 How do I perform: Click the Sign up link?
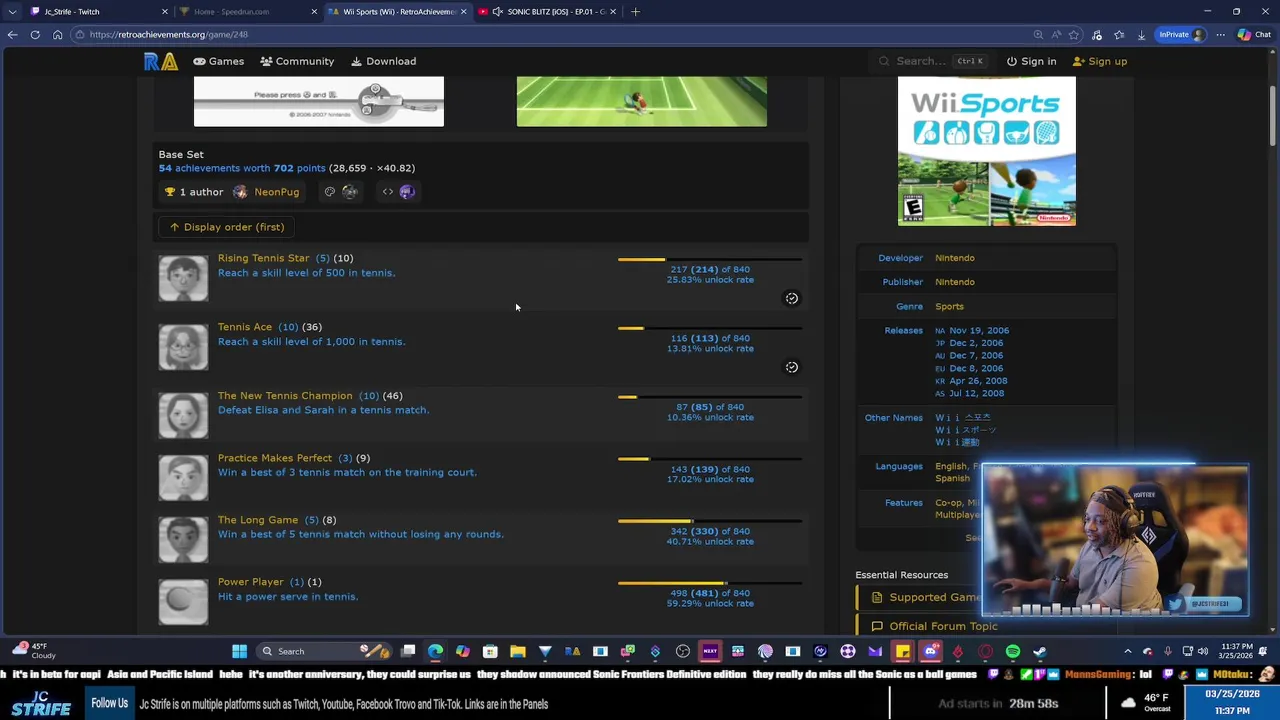(1099, 61)
